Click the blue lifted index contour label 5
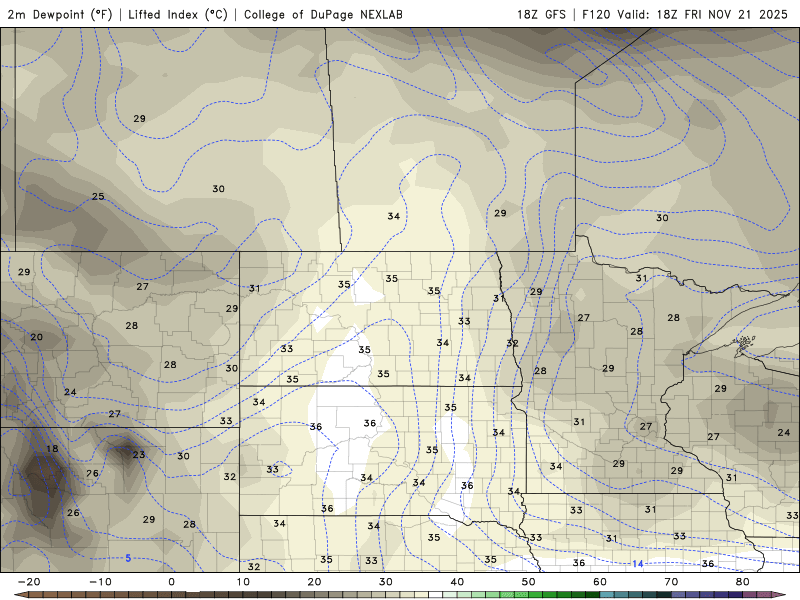This screenshot has height=600, width=800. tap(128, 558)
